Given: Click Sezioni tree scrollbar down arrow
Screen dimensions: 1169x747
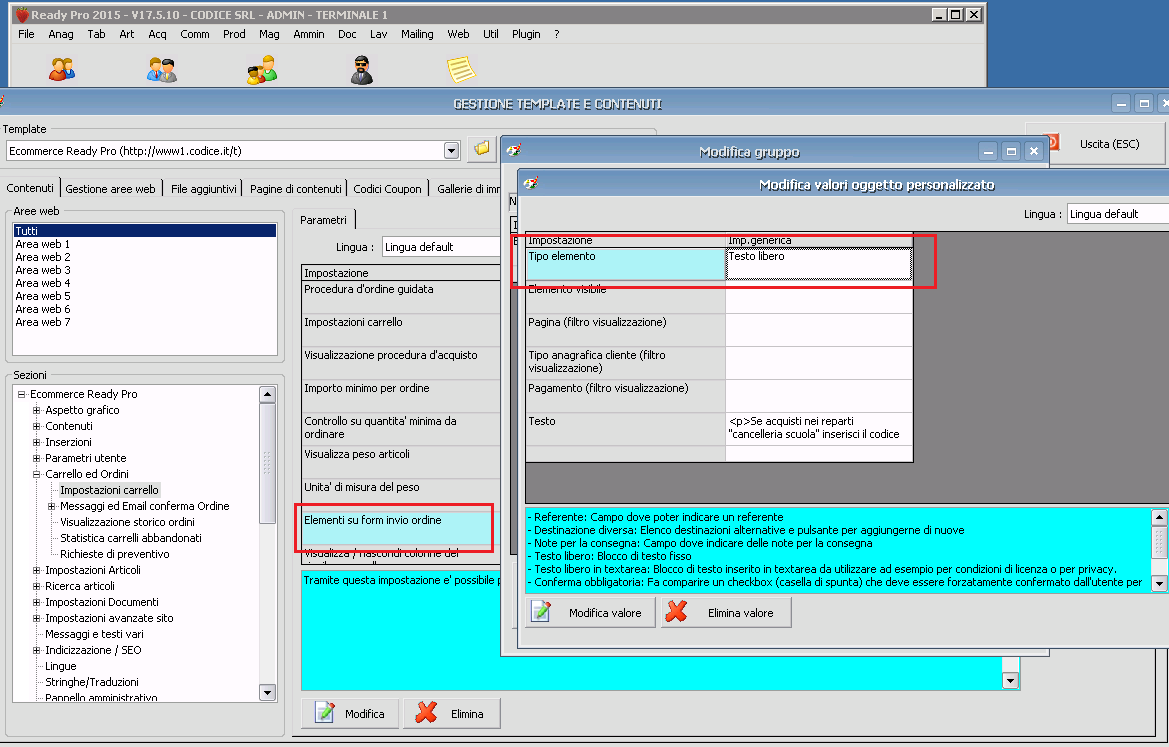Looking at the screenshot, I should click(268, 693).
